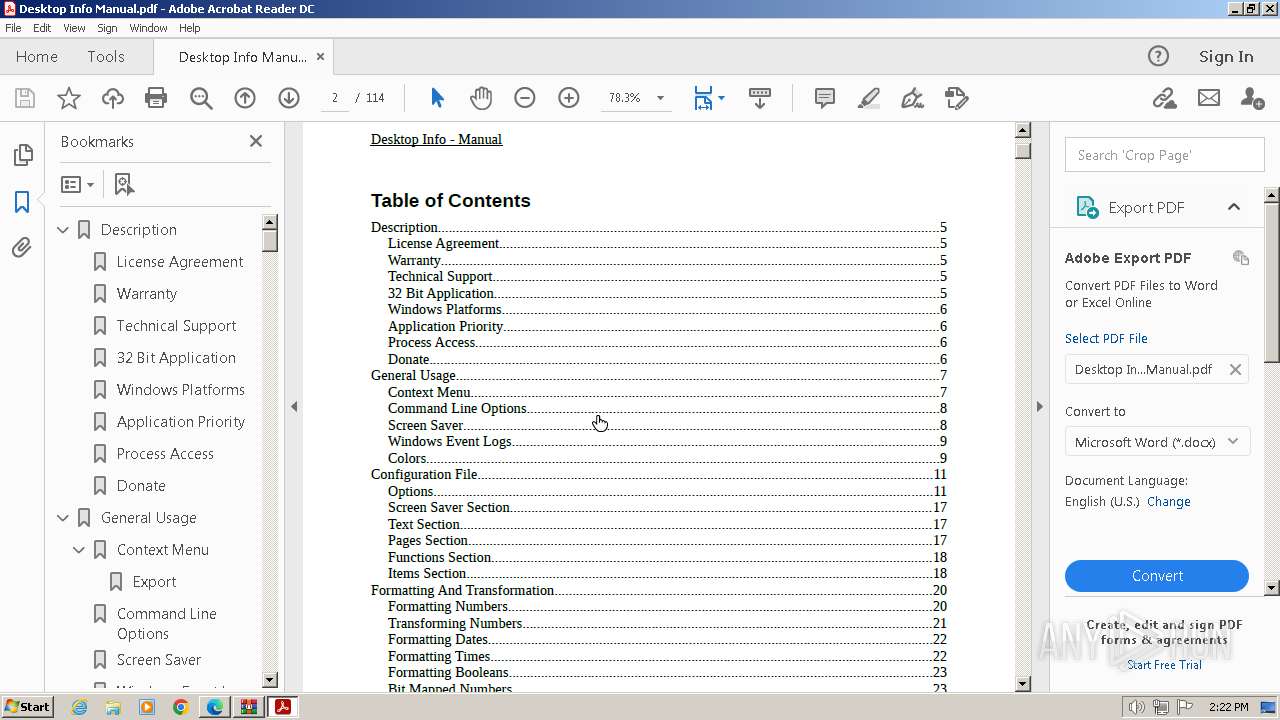The image size is (1280, 720).
Task: Open the add comment tool
Action: [x=825, y=98]
